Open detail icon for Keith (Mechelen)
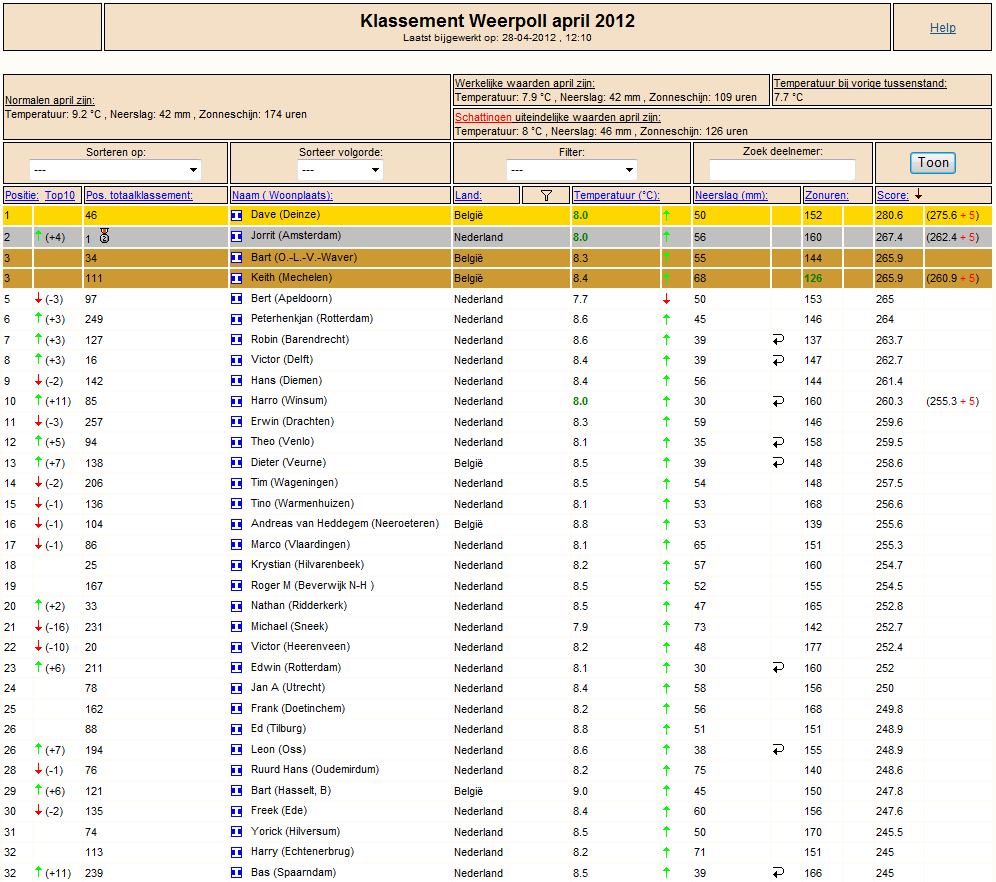996x882 pixels. [236, 278]
